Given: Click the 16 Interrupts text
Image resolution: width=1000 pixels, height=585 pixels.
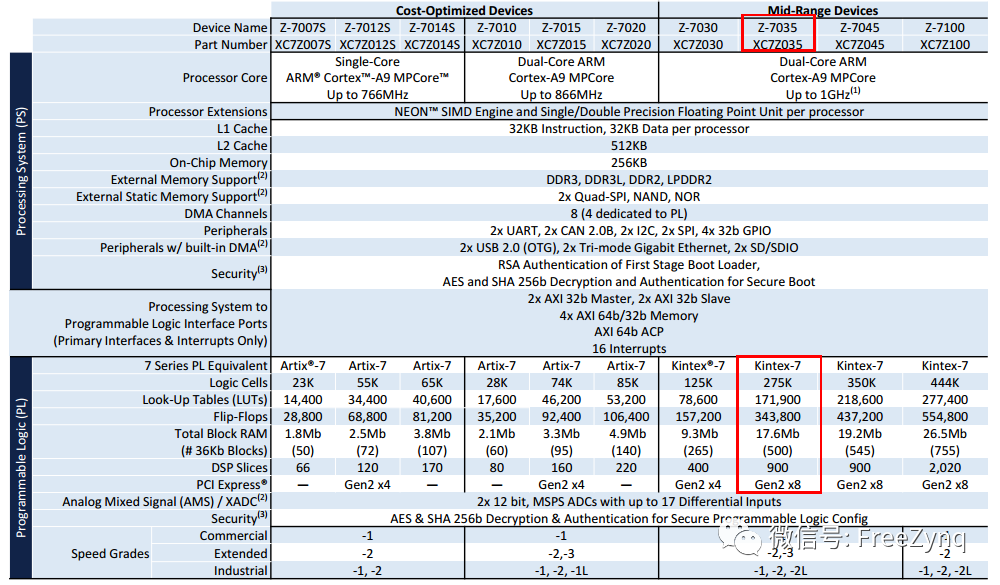Looking at the screenshot, I should tap(629, 349).
